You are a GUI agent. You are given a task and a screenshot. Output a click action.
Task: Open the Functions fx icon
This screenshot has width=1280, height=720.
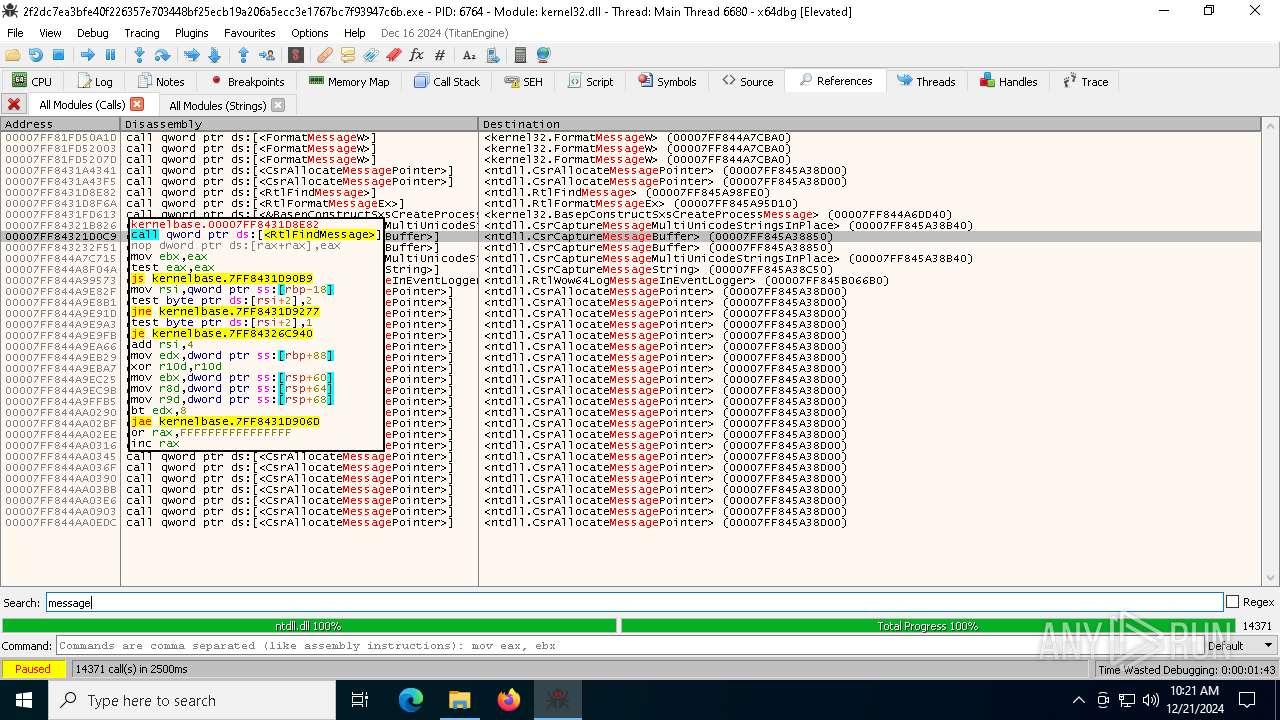[x=417, y=55]
